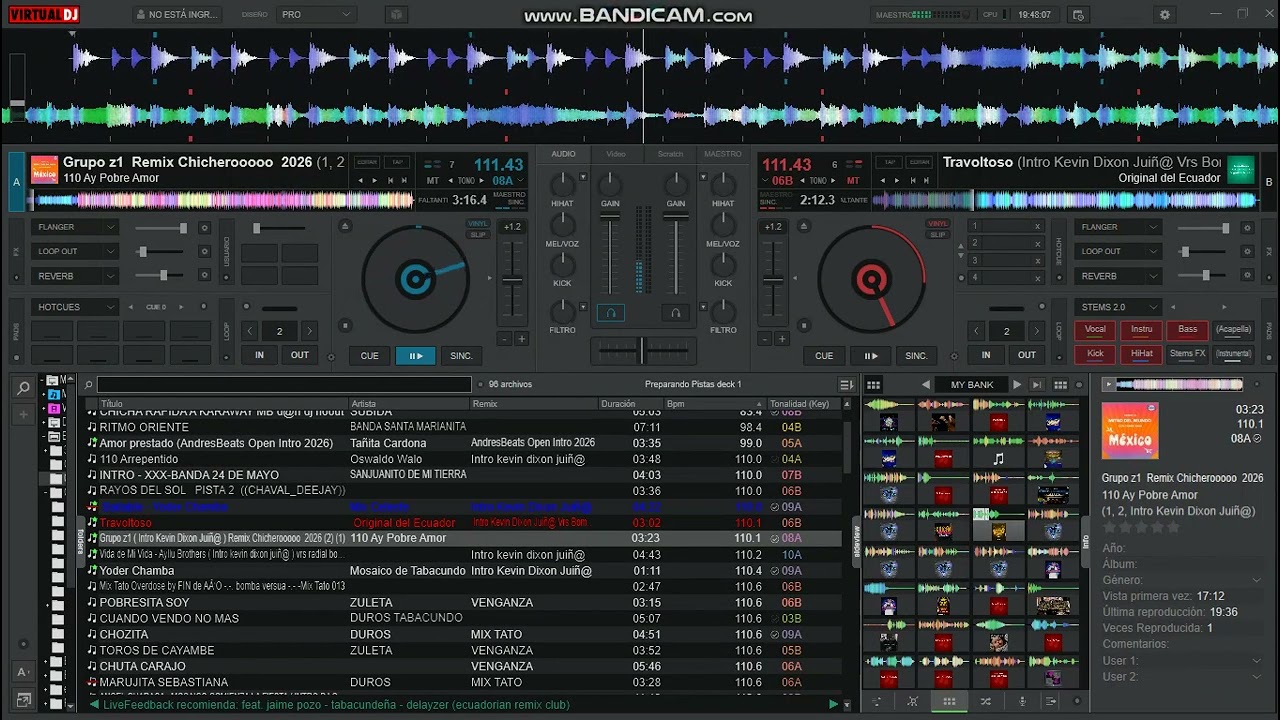The image size is (1280, 720).
Task: Pause playback on deck A
Action: [416, 355]
